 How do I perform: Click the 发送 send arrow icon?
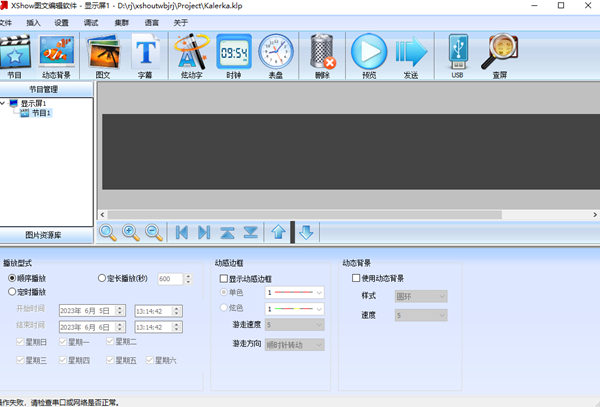click(411, 56)
